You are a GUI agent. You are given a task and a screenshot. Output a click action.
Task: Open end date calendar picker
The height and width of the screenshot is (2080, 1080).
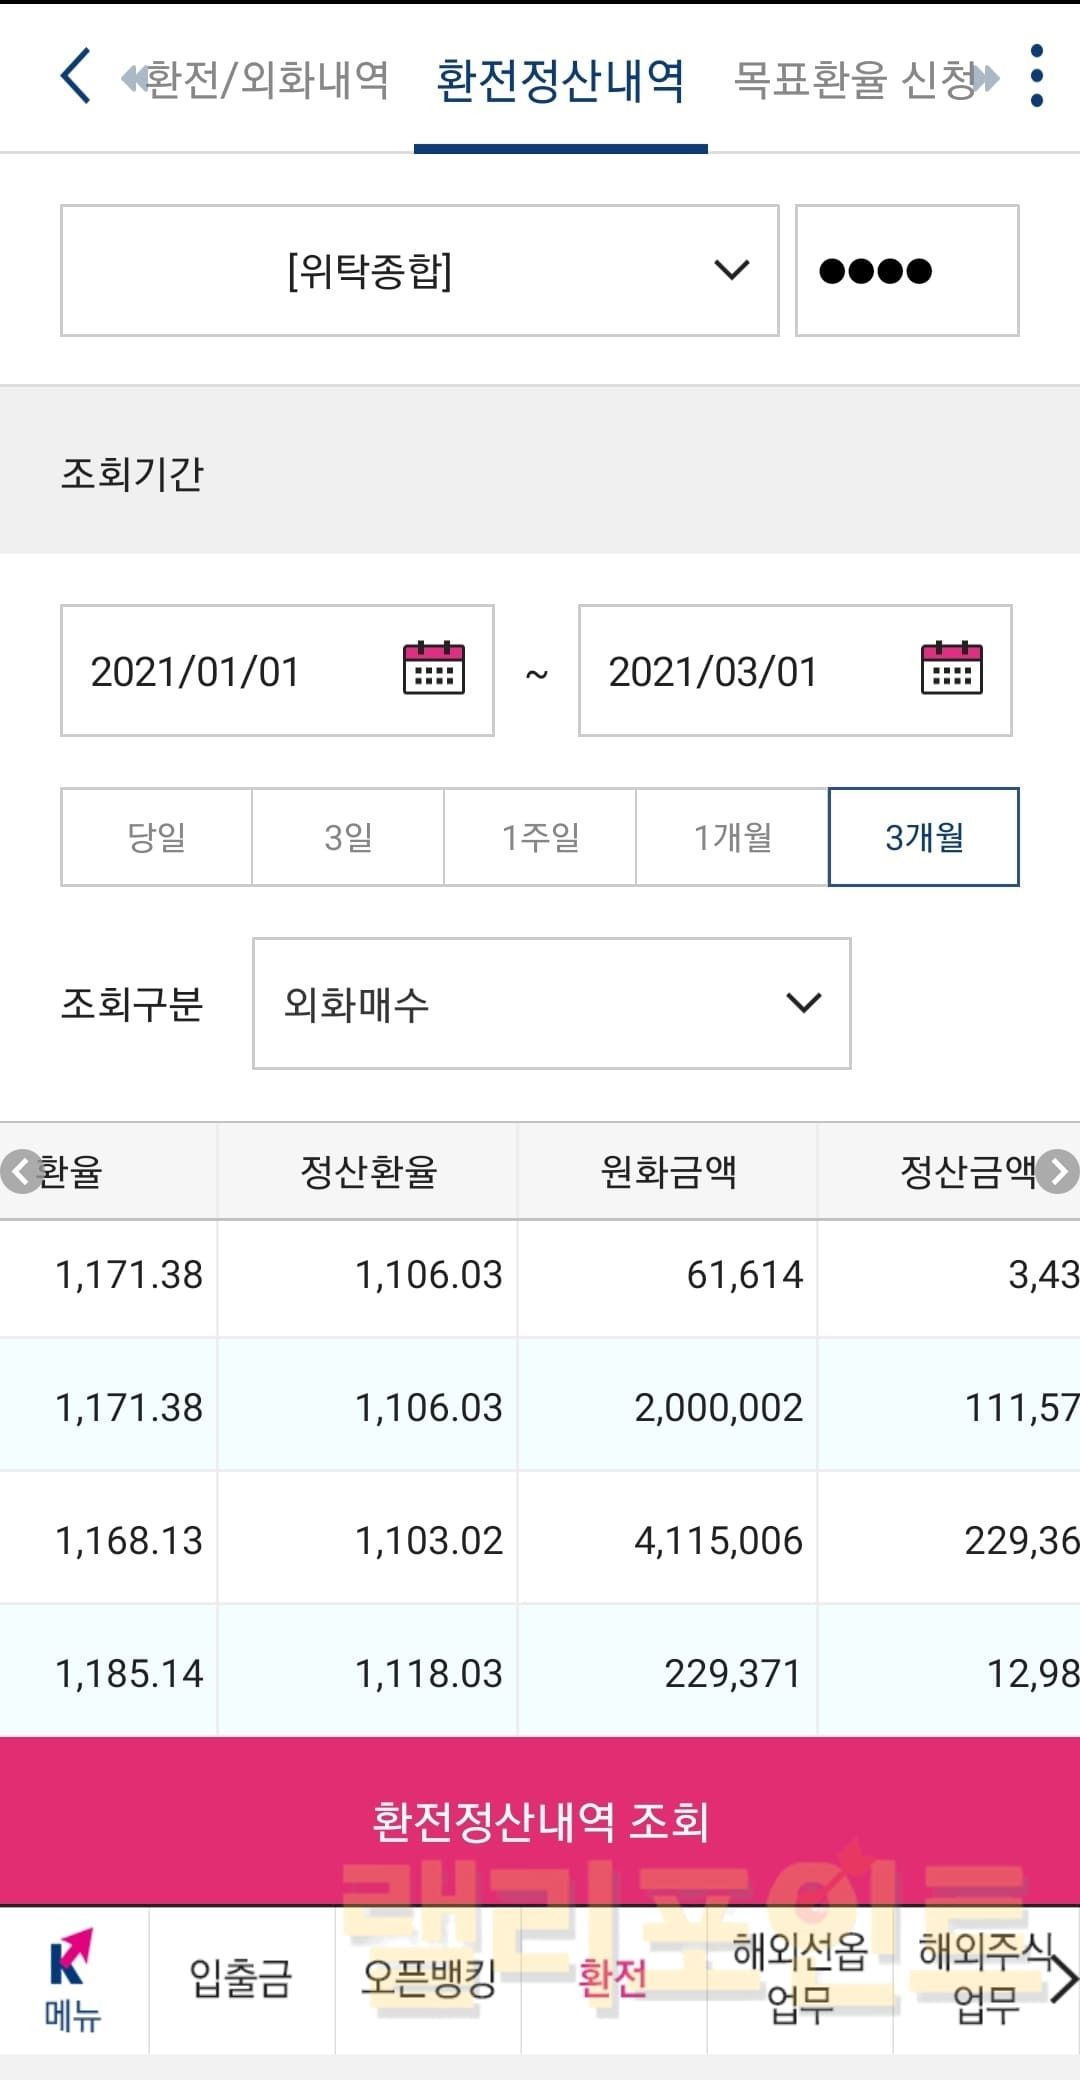pyautogui.click(x=951, y=669)
